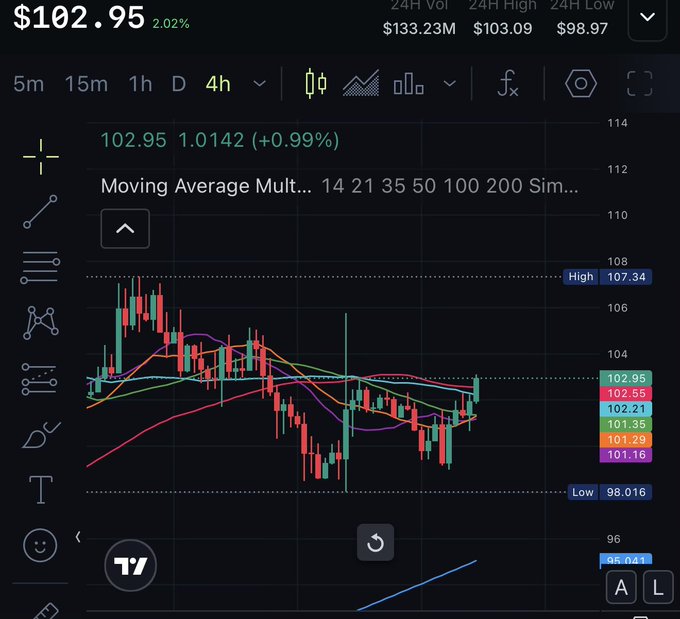Click the Moving Average Mult... indicator label
Viewport: 680px width, 619px height.
point(206,186)
